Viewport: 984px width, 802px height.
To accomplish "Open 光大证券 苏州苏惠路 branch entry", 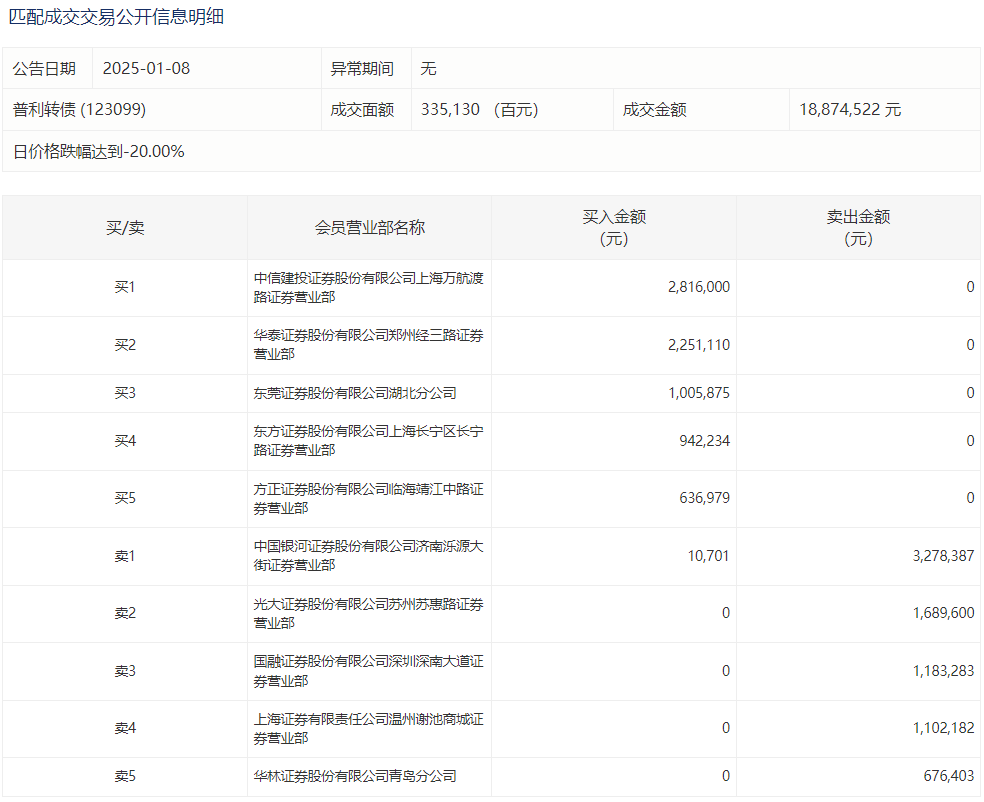I will pos(368,613).
